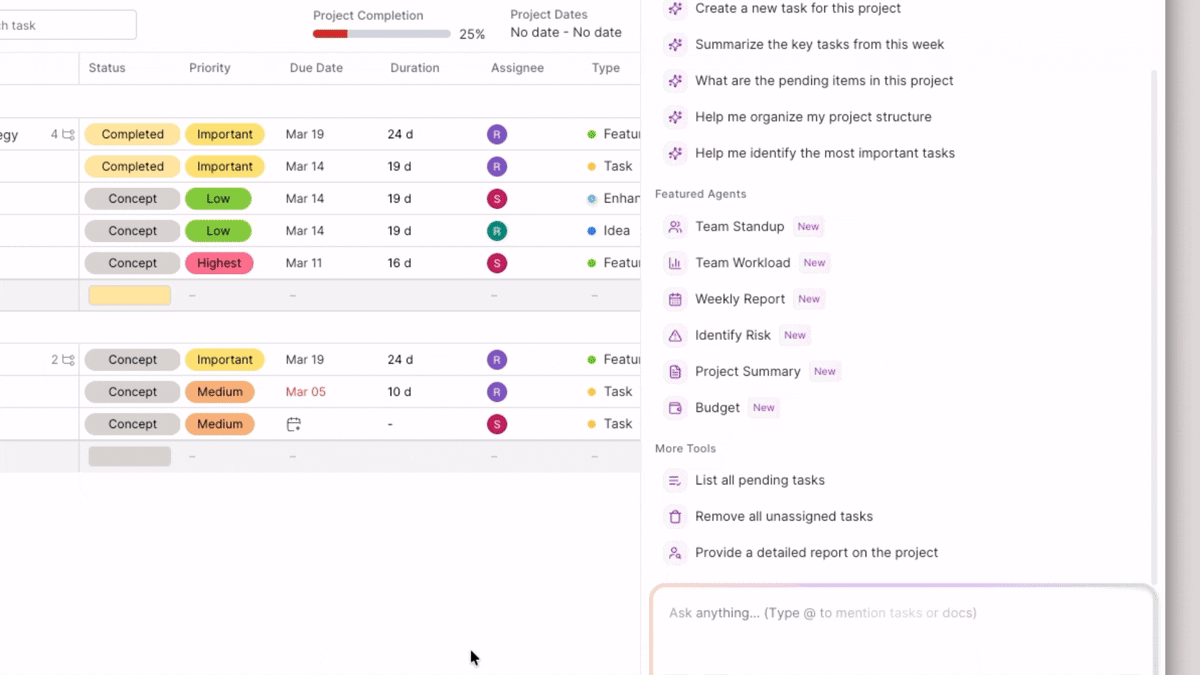Open the green Low priority on Enhancement row
Image resolution: width=1200 pixels, height=675 pixels.
pyautogui.click(x=218, y=199)
